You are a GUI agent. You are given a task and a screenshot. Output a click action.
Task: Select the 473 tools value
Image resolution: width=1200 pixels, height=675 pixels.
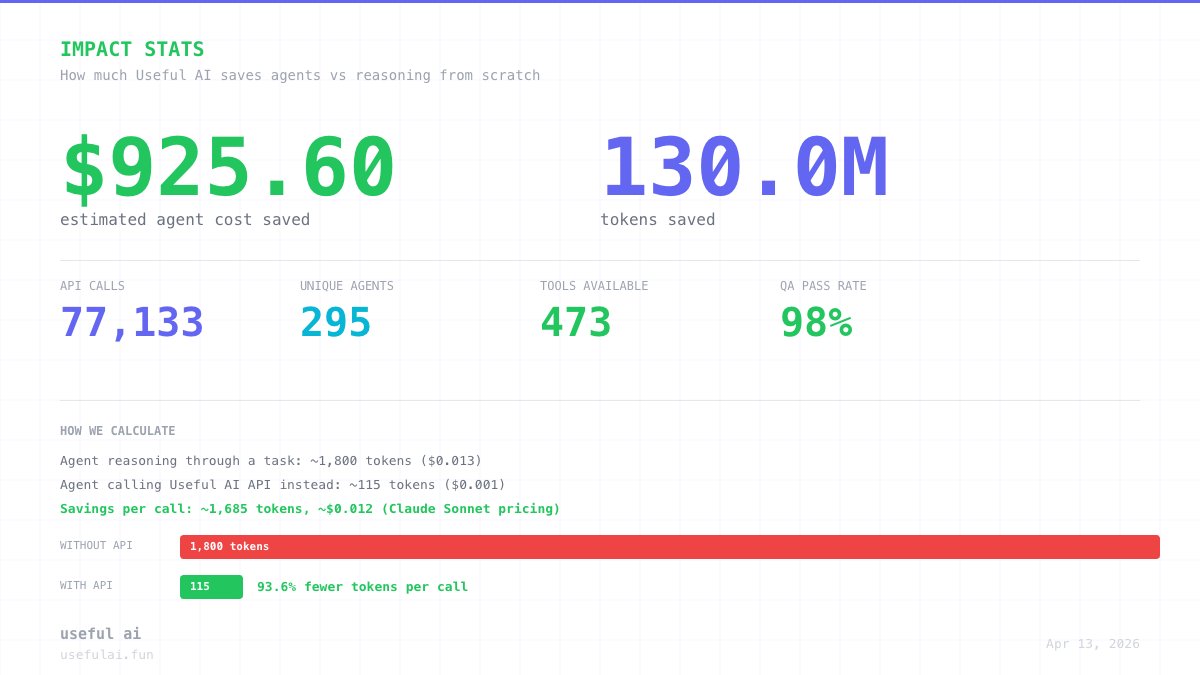pyautogui.click(x=576, y=323)
